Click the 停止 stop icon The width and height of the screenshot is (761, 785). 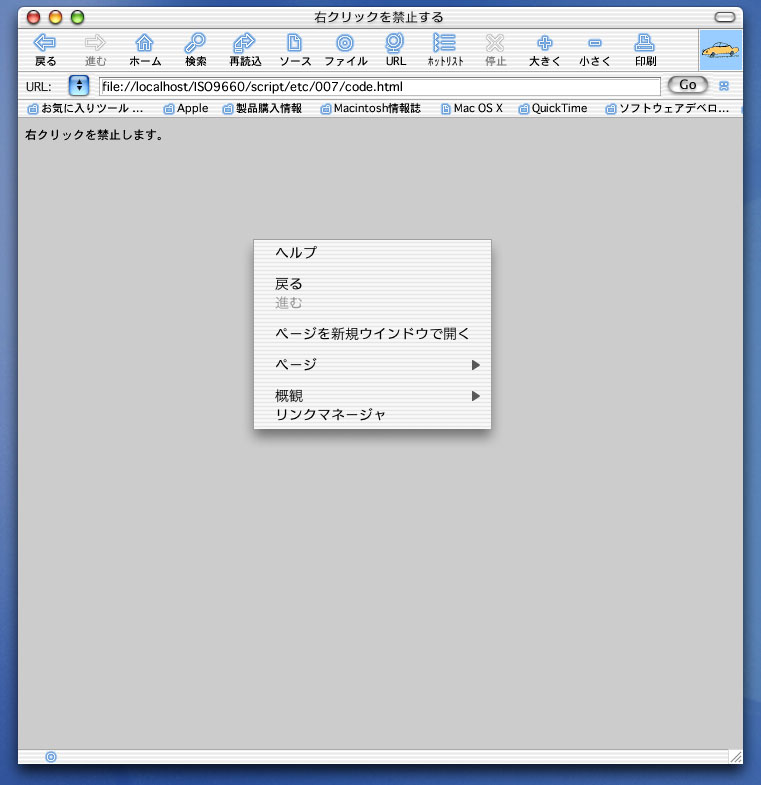495,44
